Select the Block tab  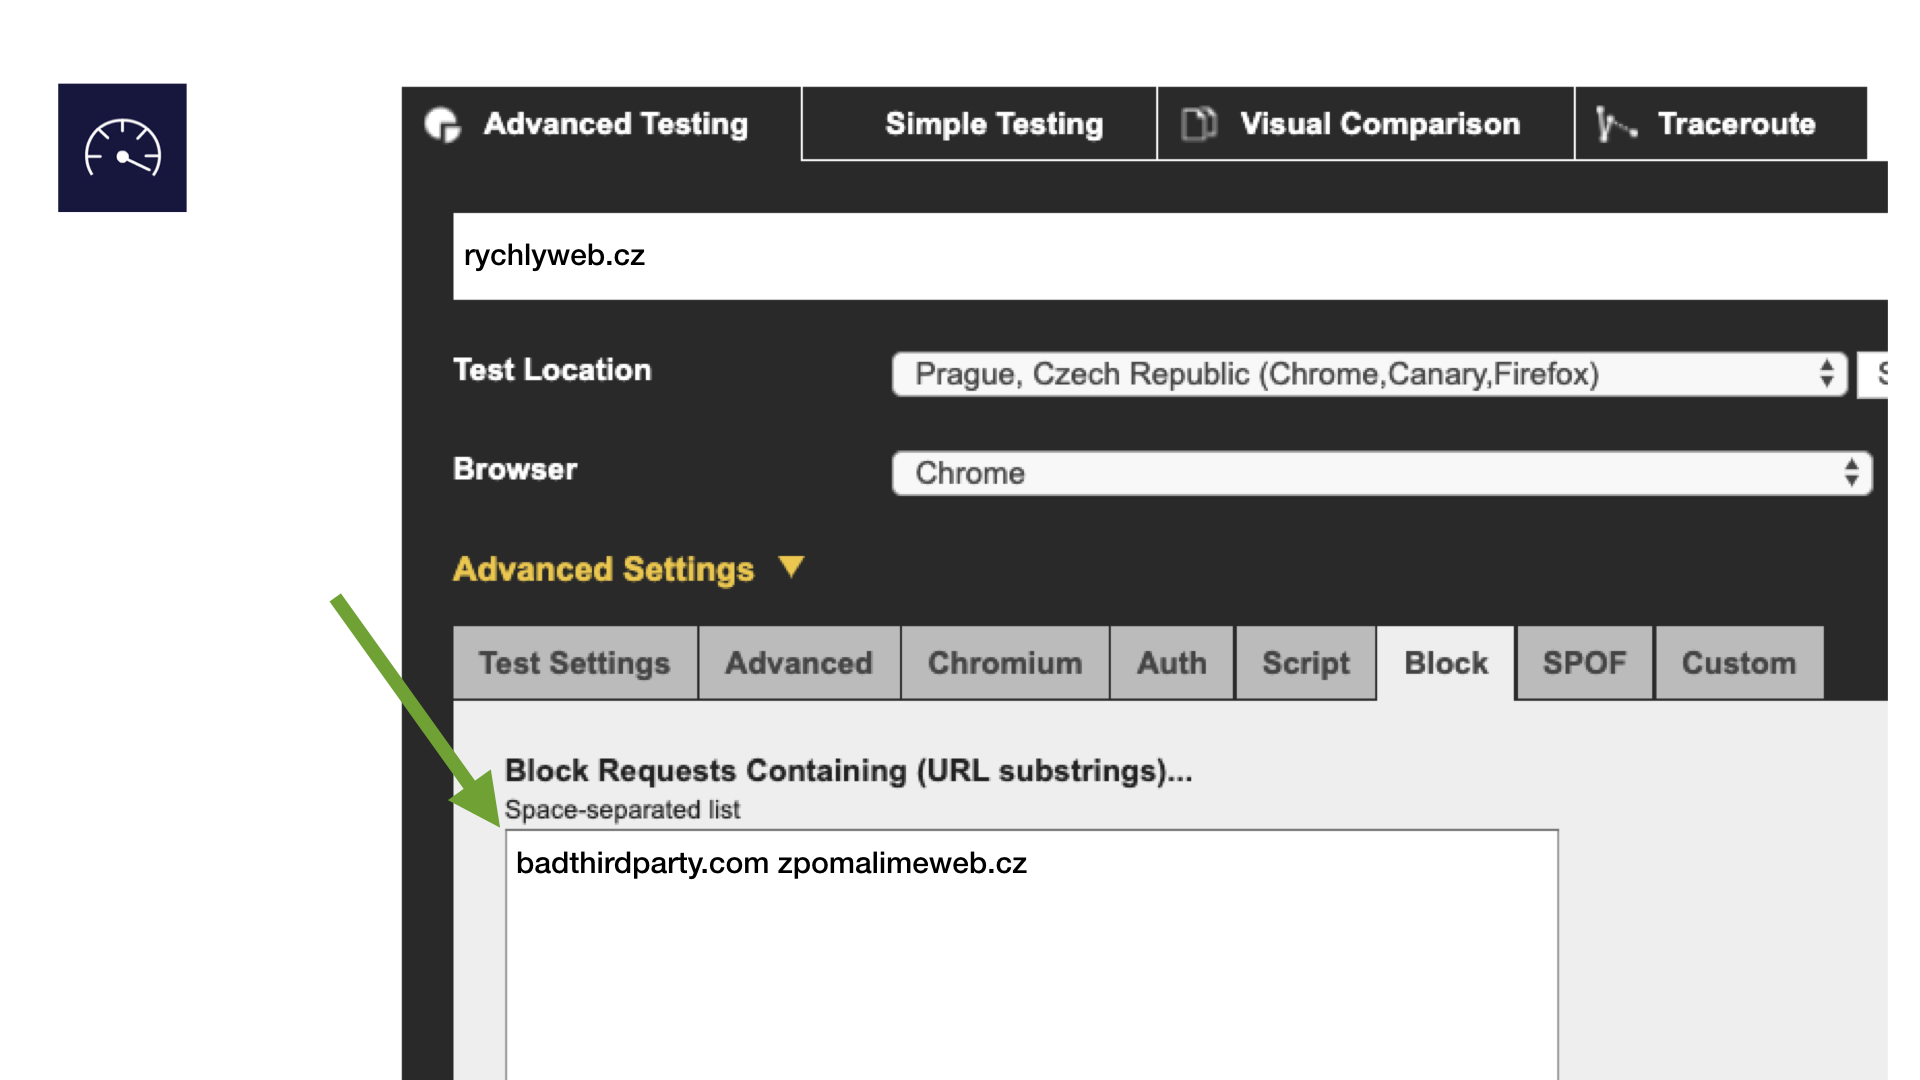tap(1445, 663)
